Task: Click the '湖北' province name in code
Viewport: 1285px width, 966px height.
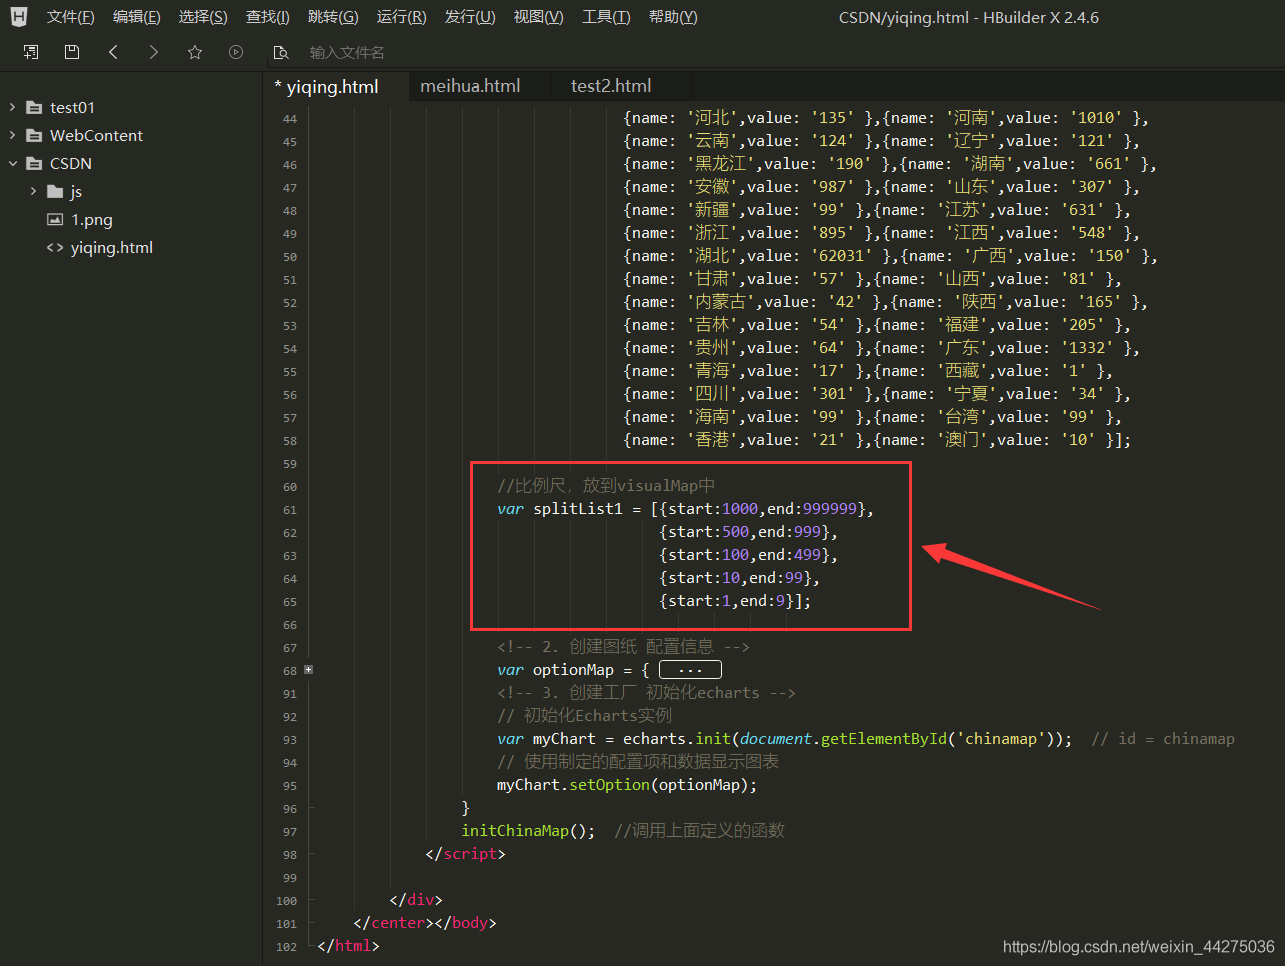Action: [712, 255]
